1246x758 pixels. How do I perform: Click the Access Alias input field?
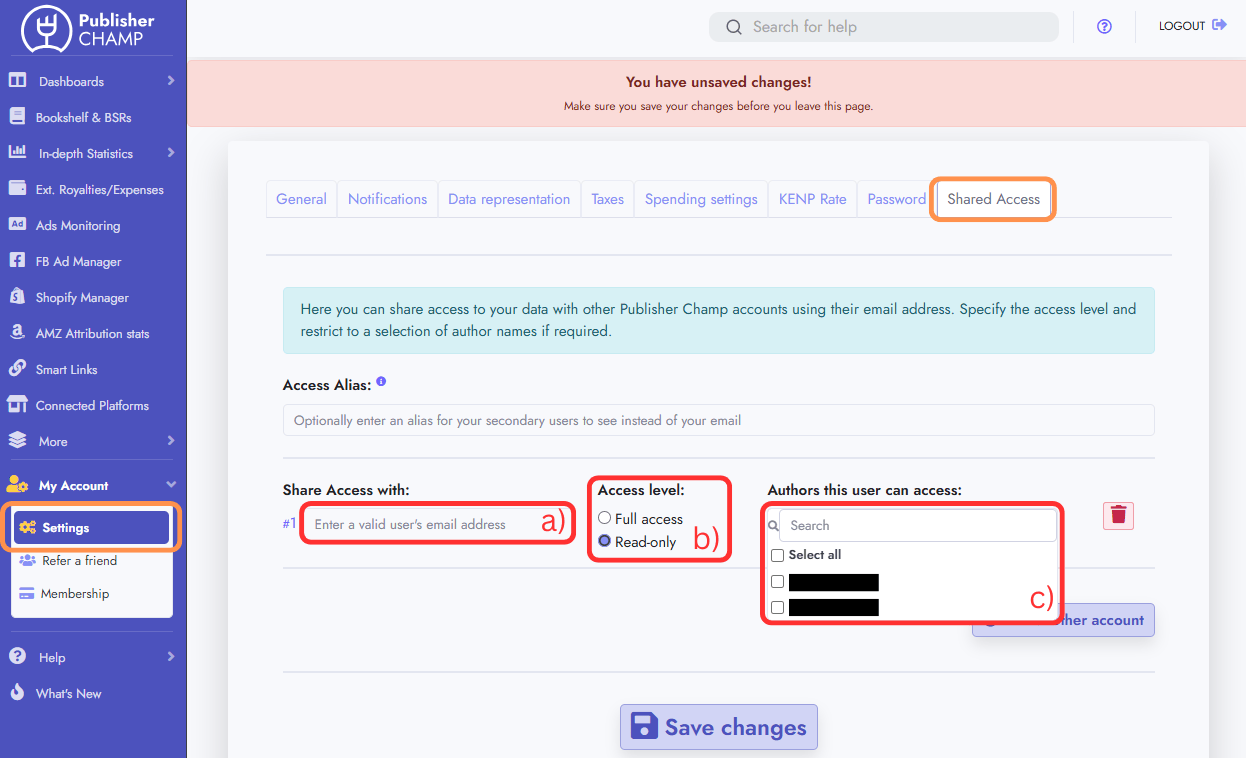click(718, 420)
